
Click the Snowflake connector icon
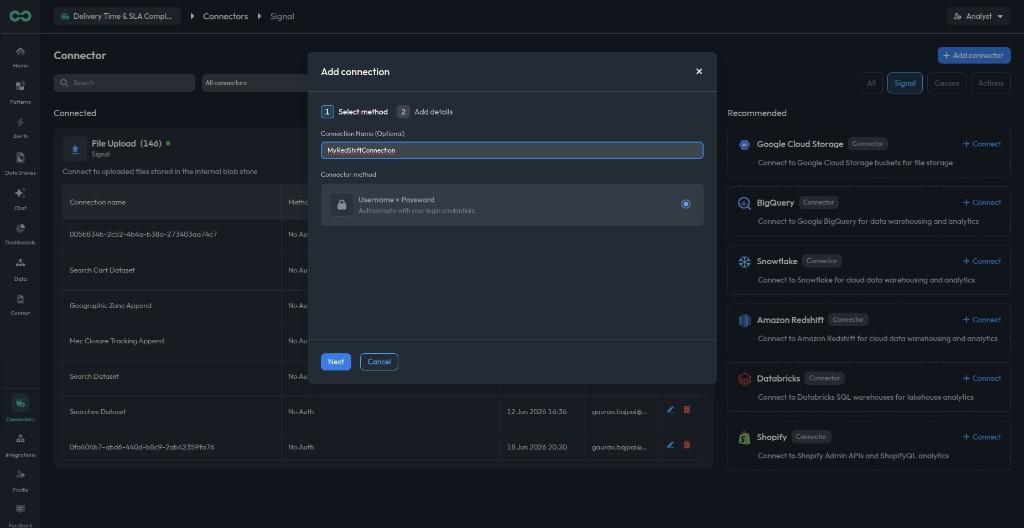[x=744, y=261]
